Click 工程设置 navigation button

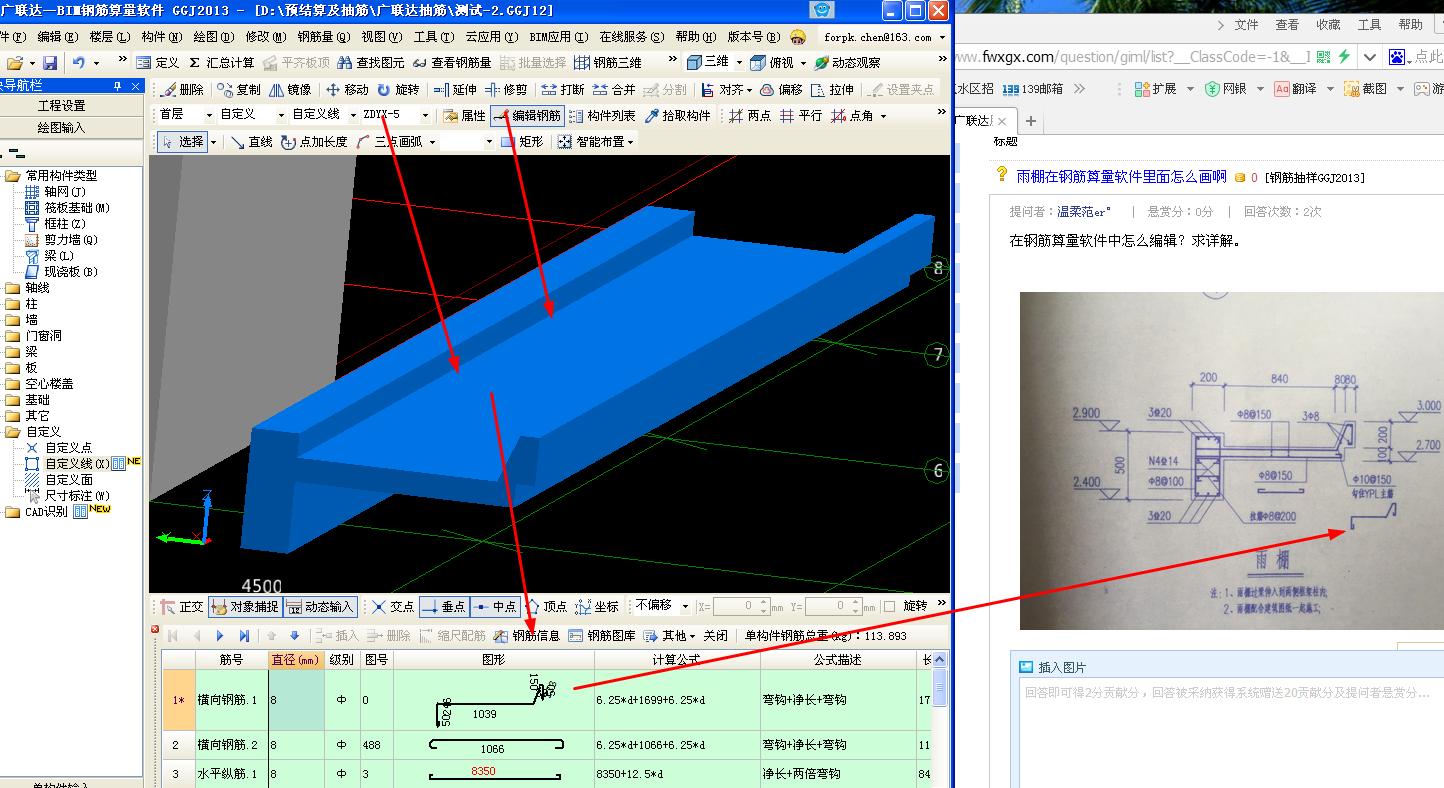(x=61, y=106)
